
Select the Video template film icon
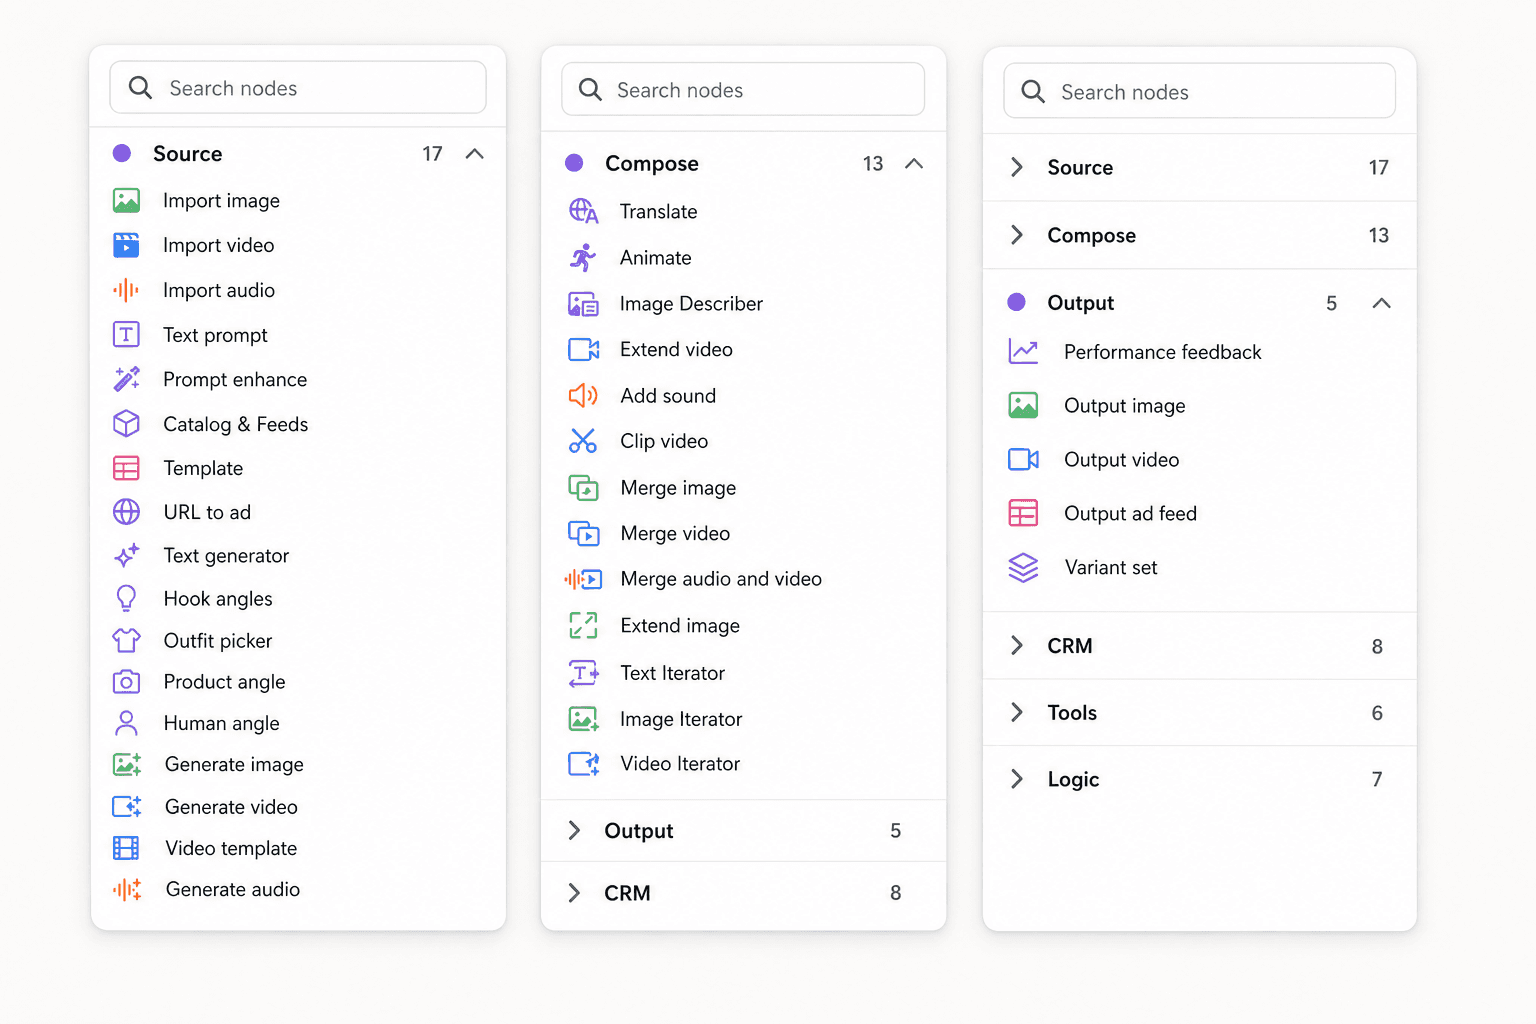[x=126, y=848]
